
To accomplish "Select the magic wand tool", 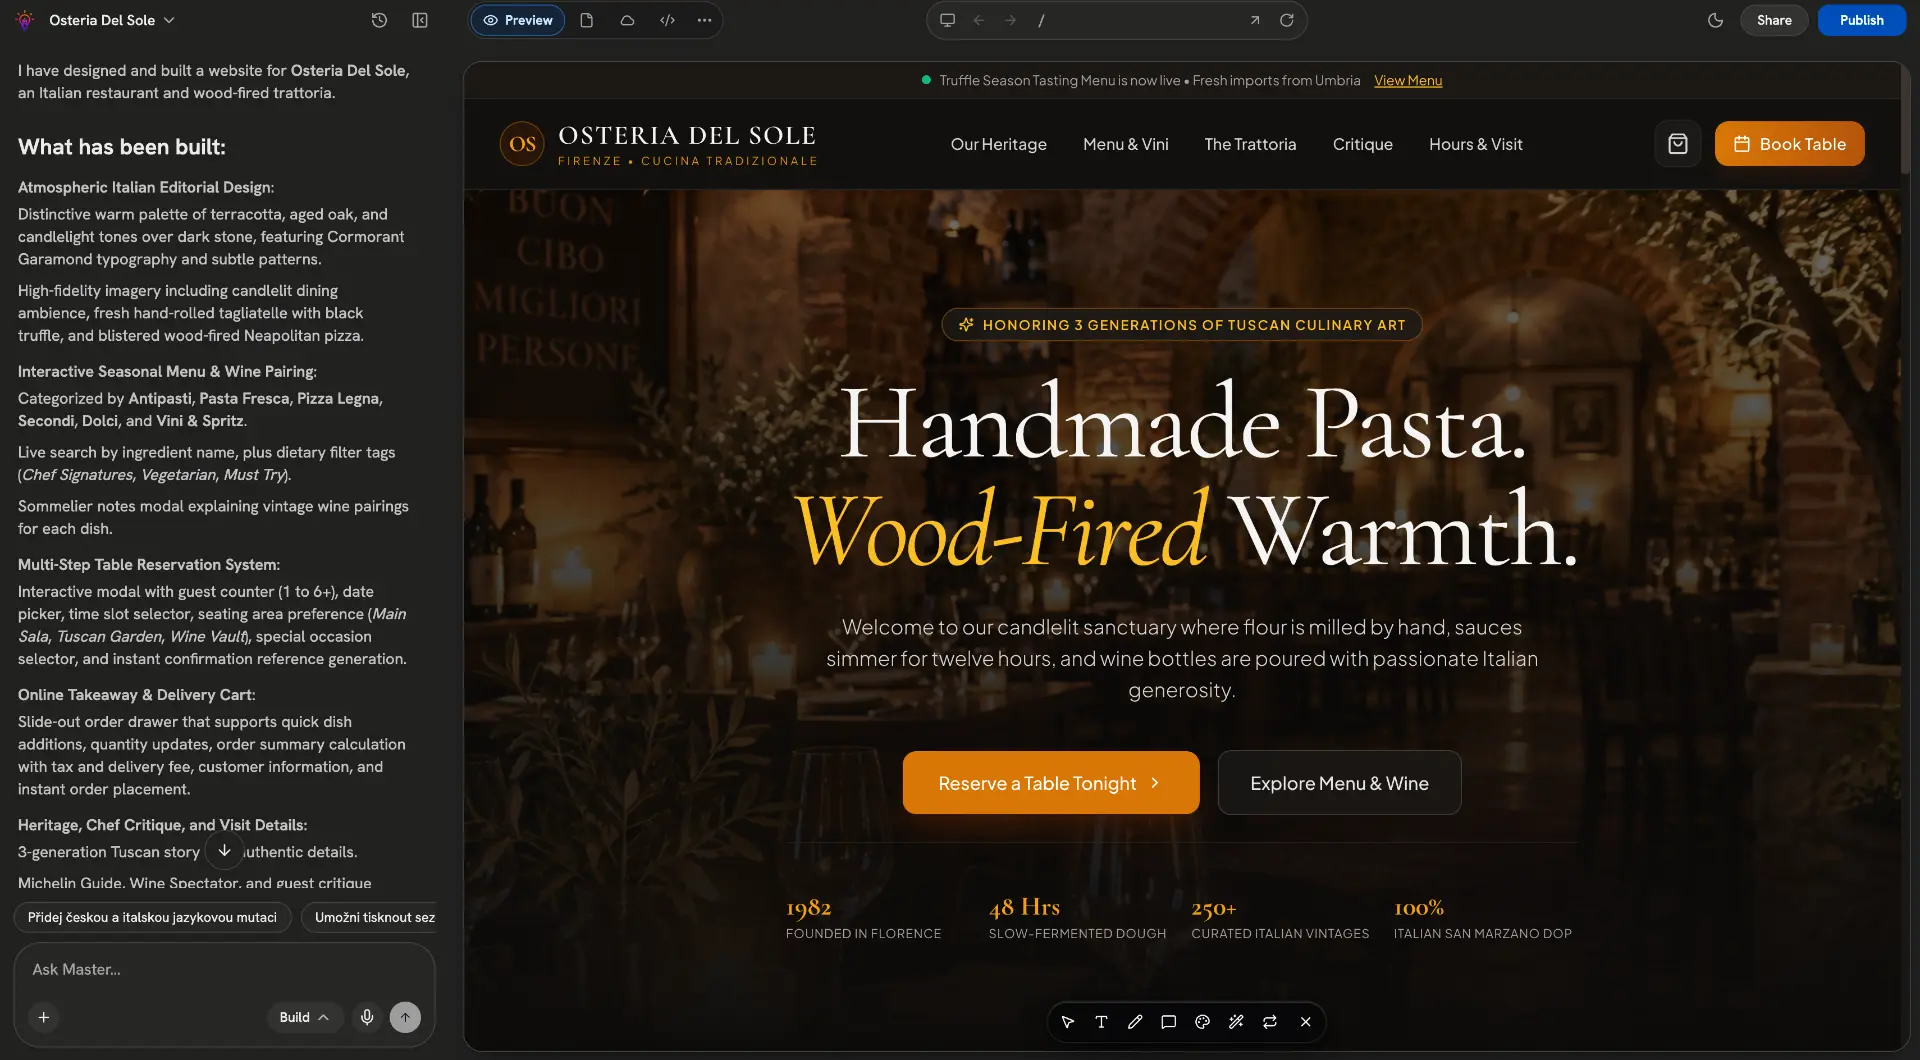I will [1236, 1022].
